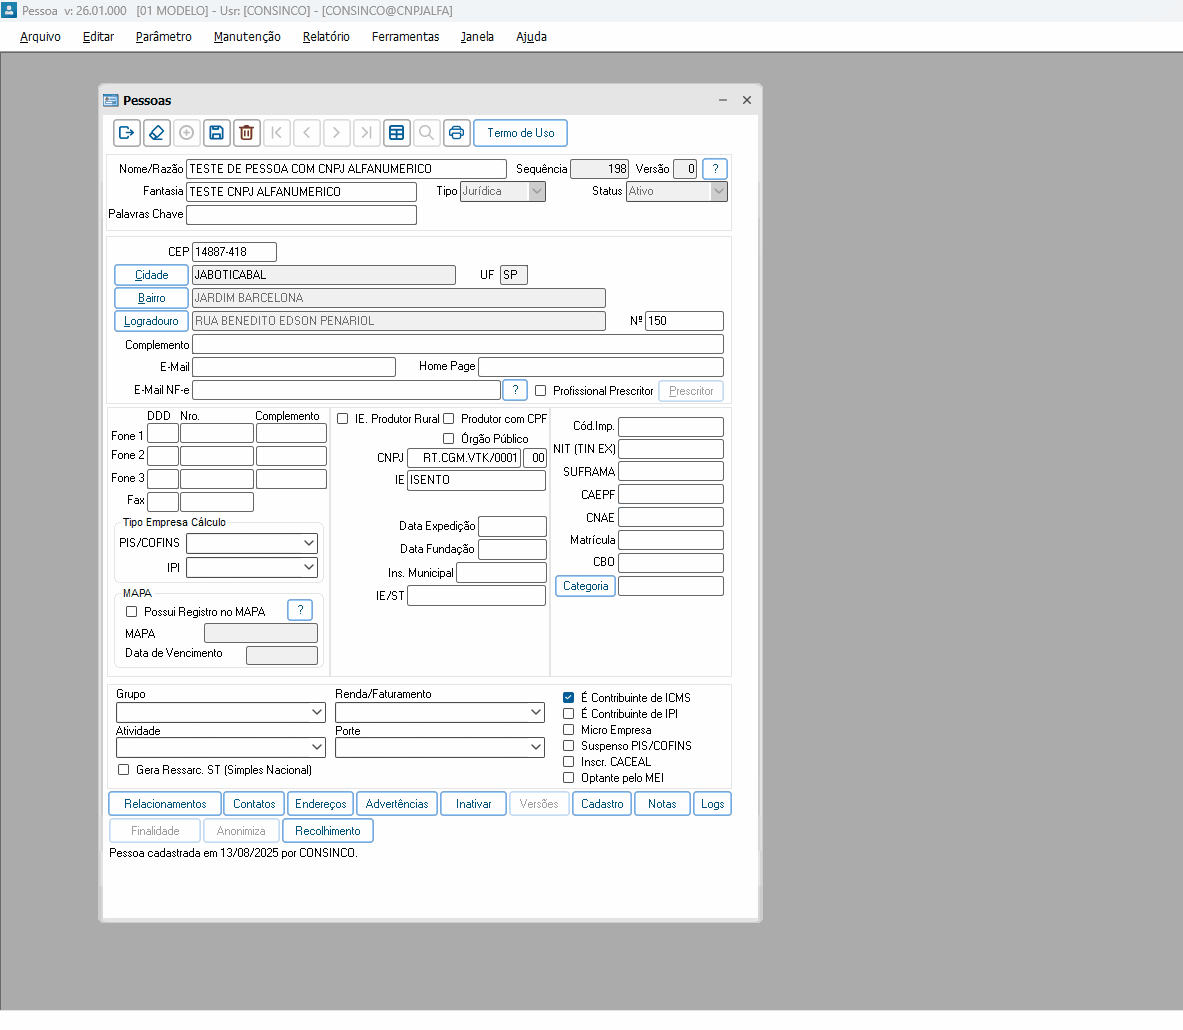Minimize the Pessoas window
The width and height of the screenshot is (1183, 1030).
723,100
